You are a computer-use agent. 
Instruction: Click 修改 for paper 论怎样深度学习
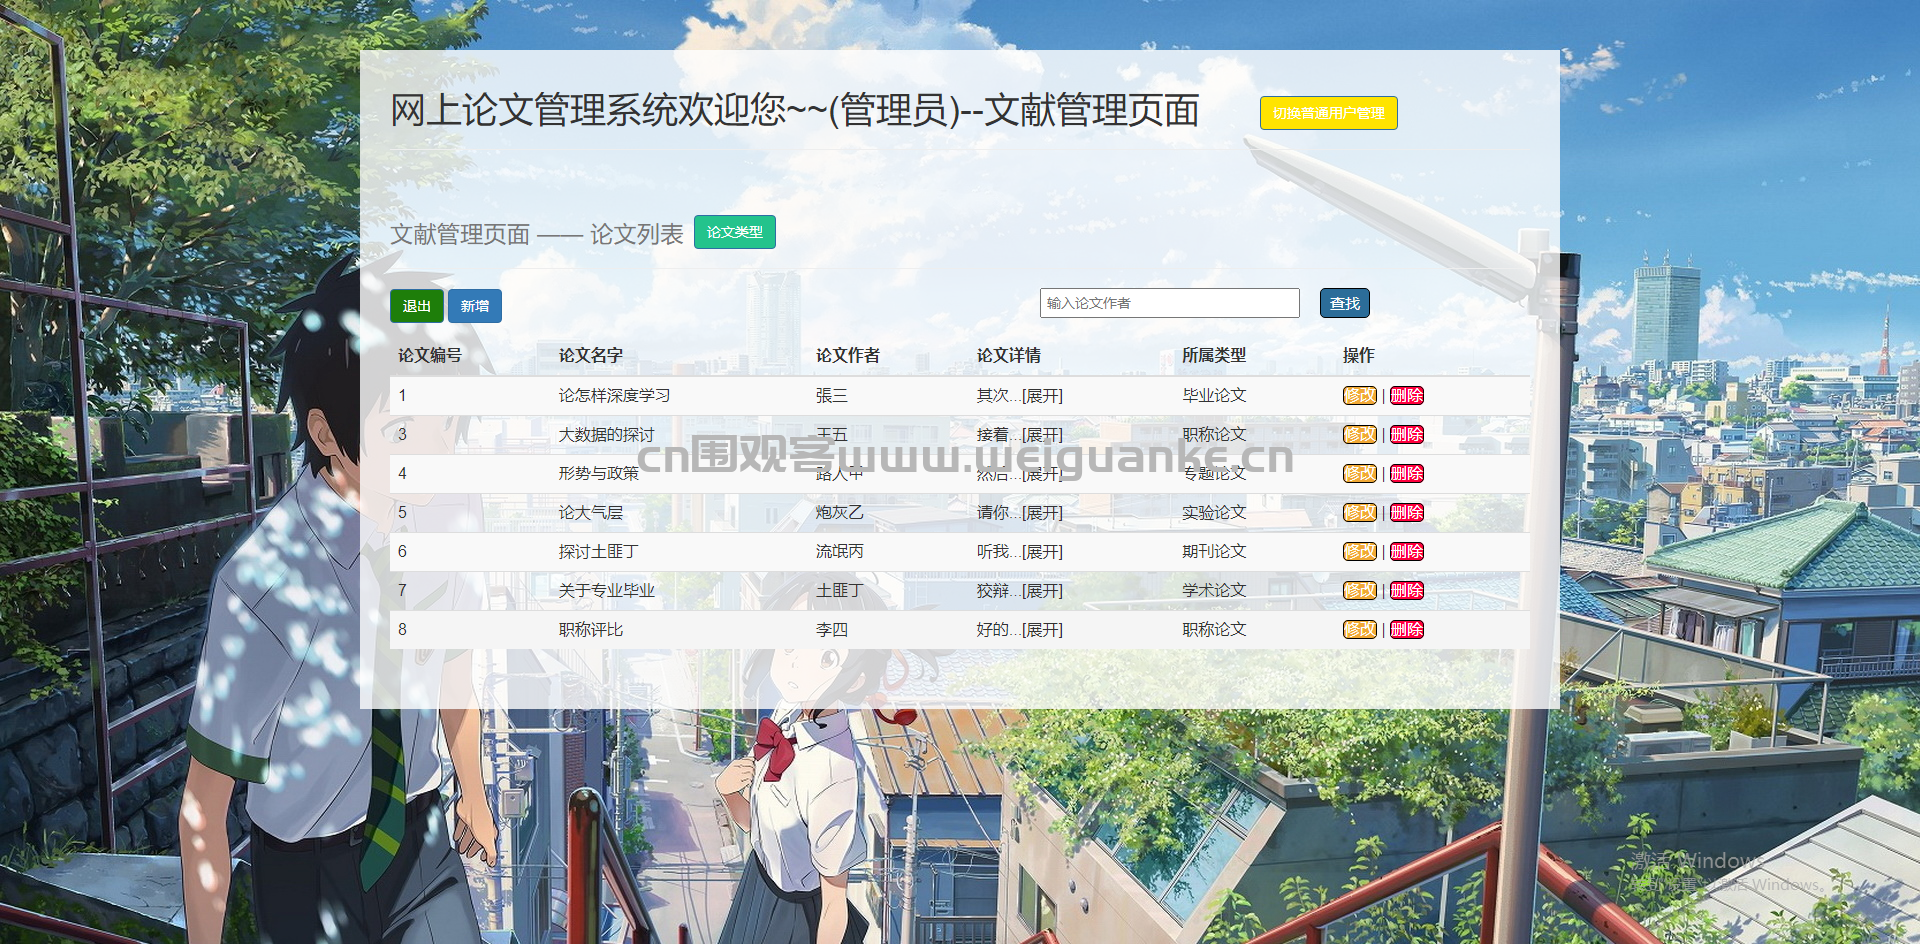1360,395
